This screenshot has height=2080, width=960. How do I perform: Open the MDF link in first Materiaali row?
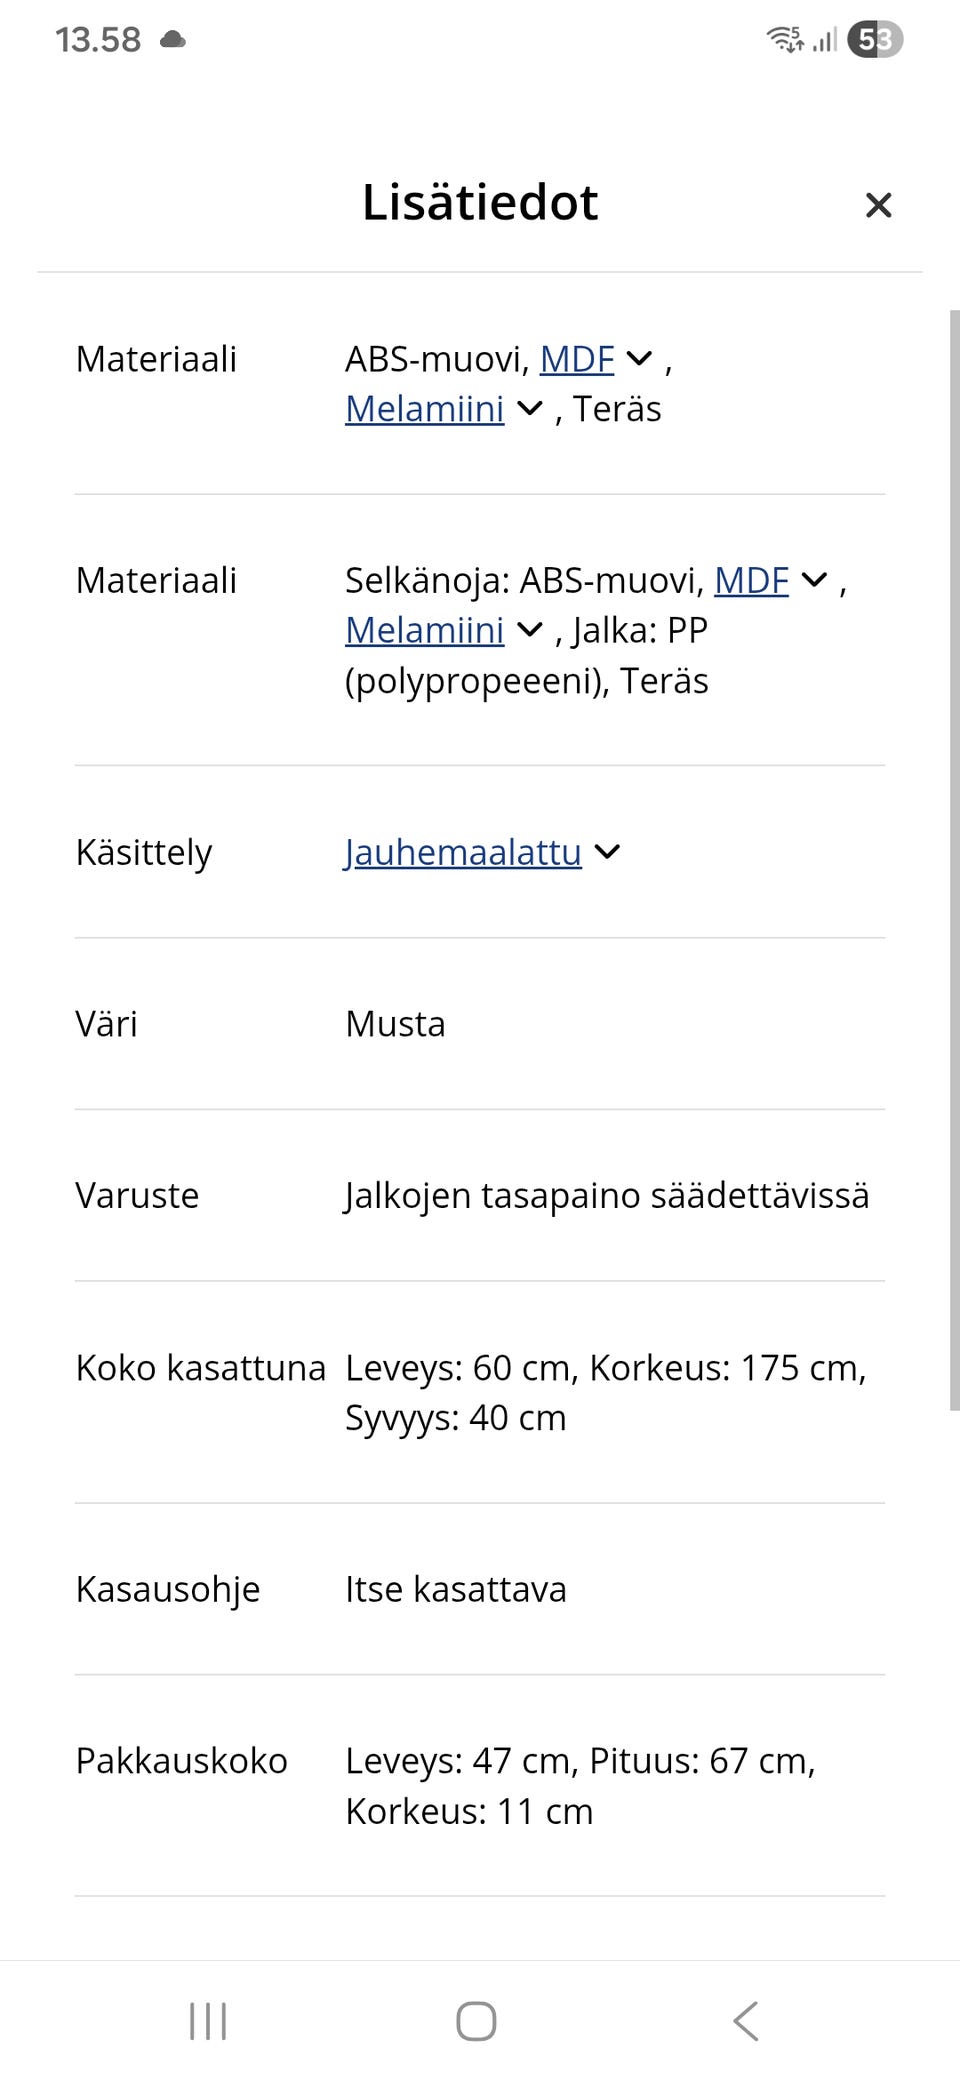pos(577,358)
